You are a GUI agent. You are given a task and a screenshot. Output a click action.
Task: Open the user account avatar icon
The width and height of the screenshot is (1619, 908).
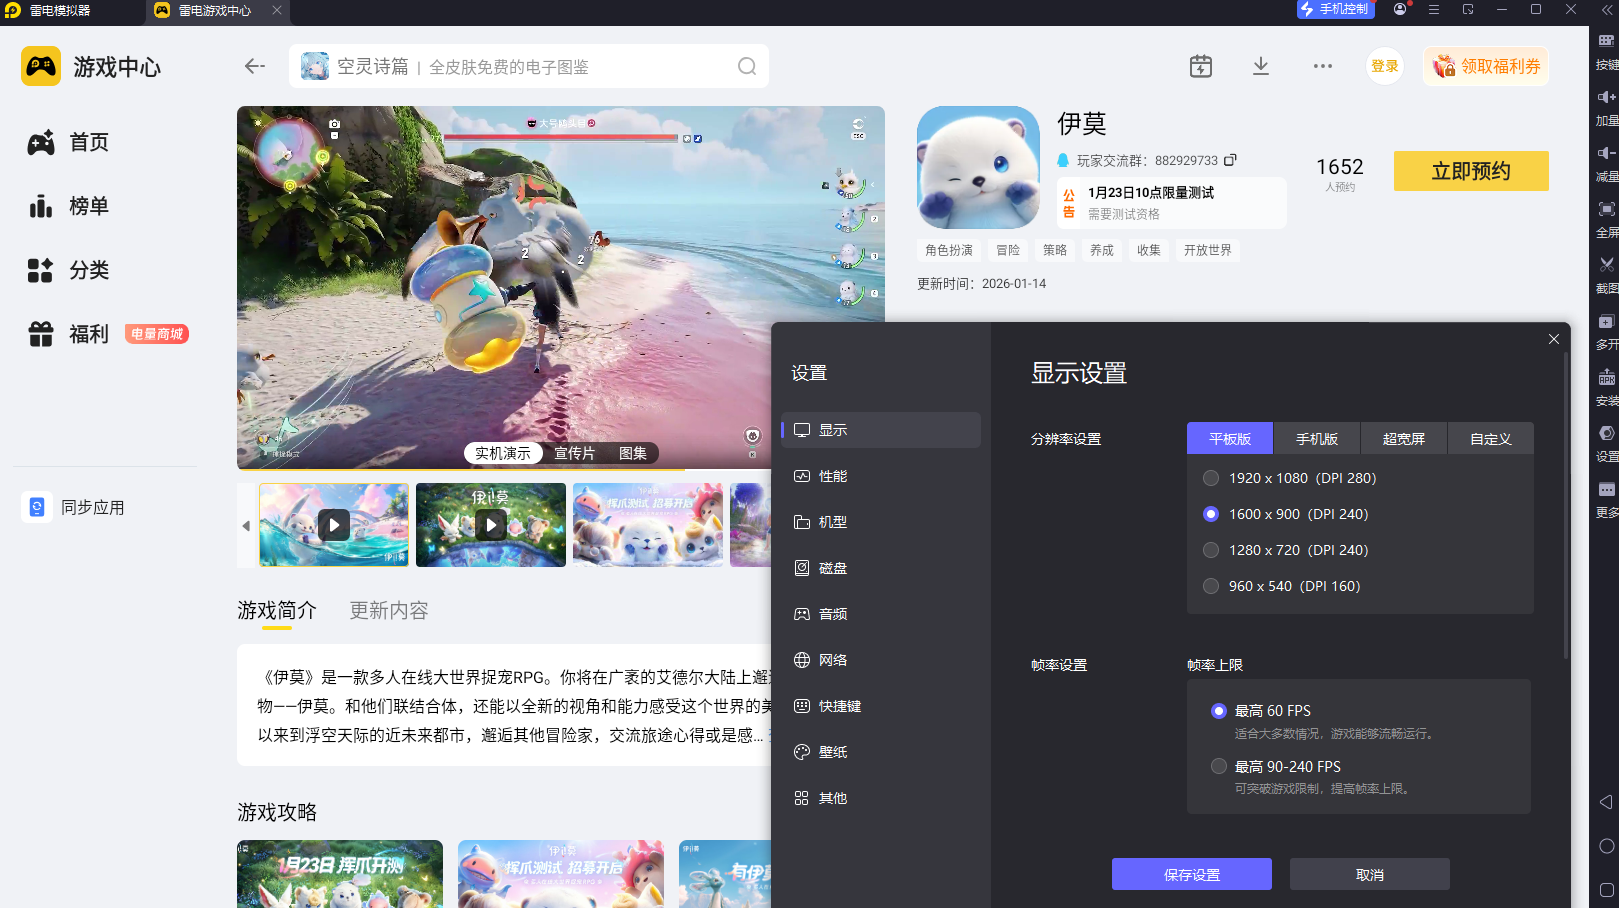pyautogui.click(x=1400, y=9)
